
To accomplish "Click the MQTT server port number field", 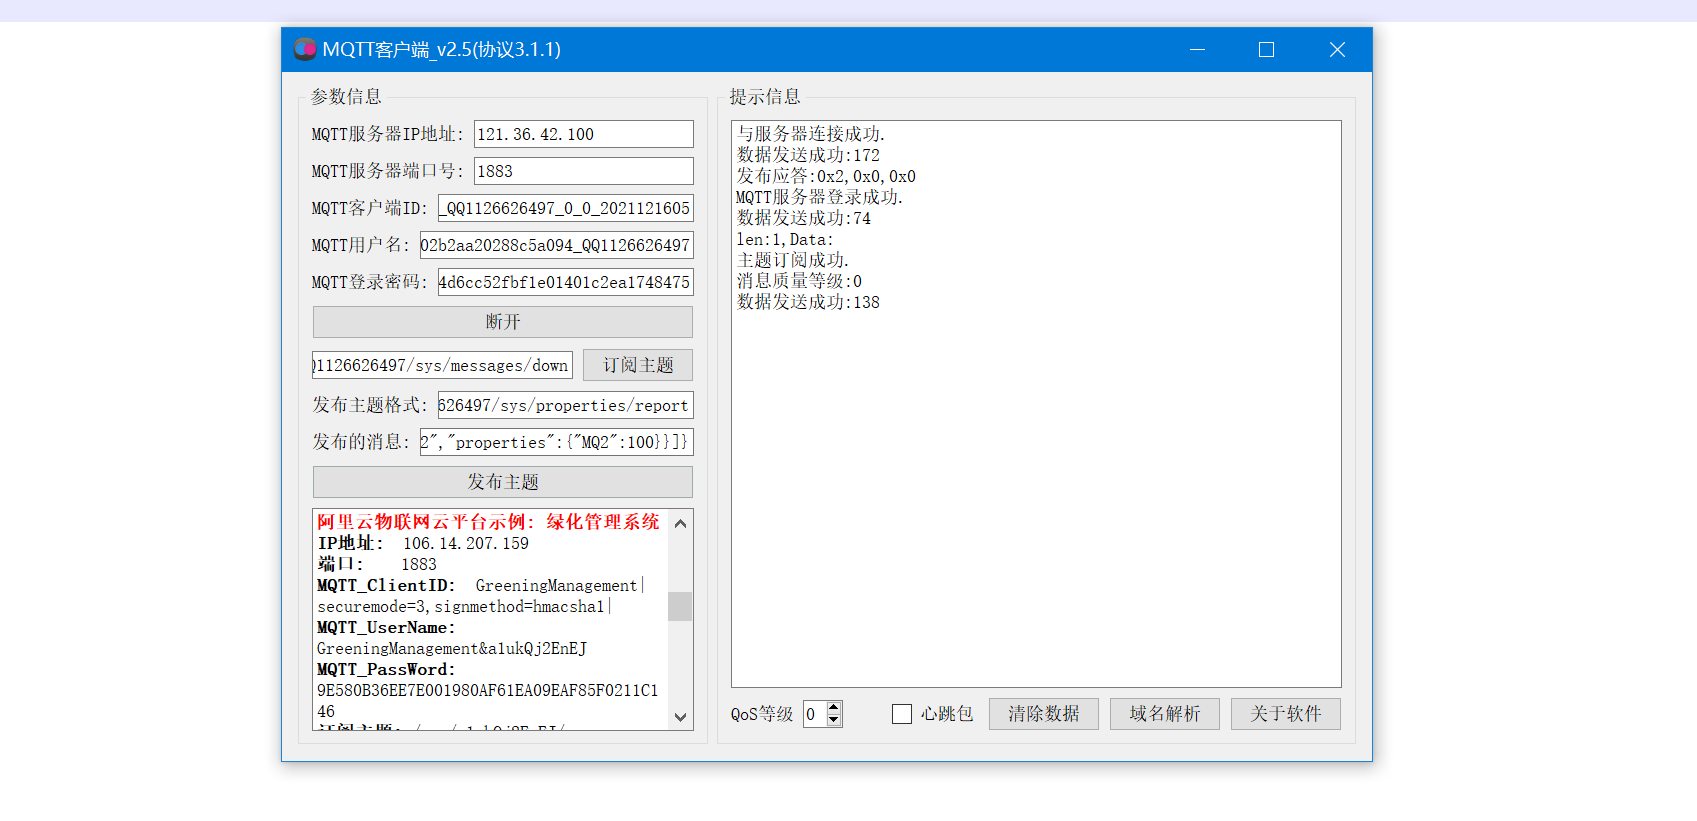I will [584, 171].
